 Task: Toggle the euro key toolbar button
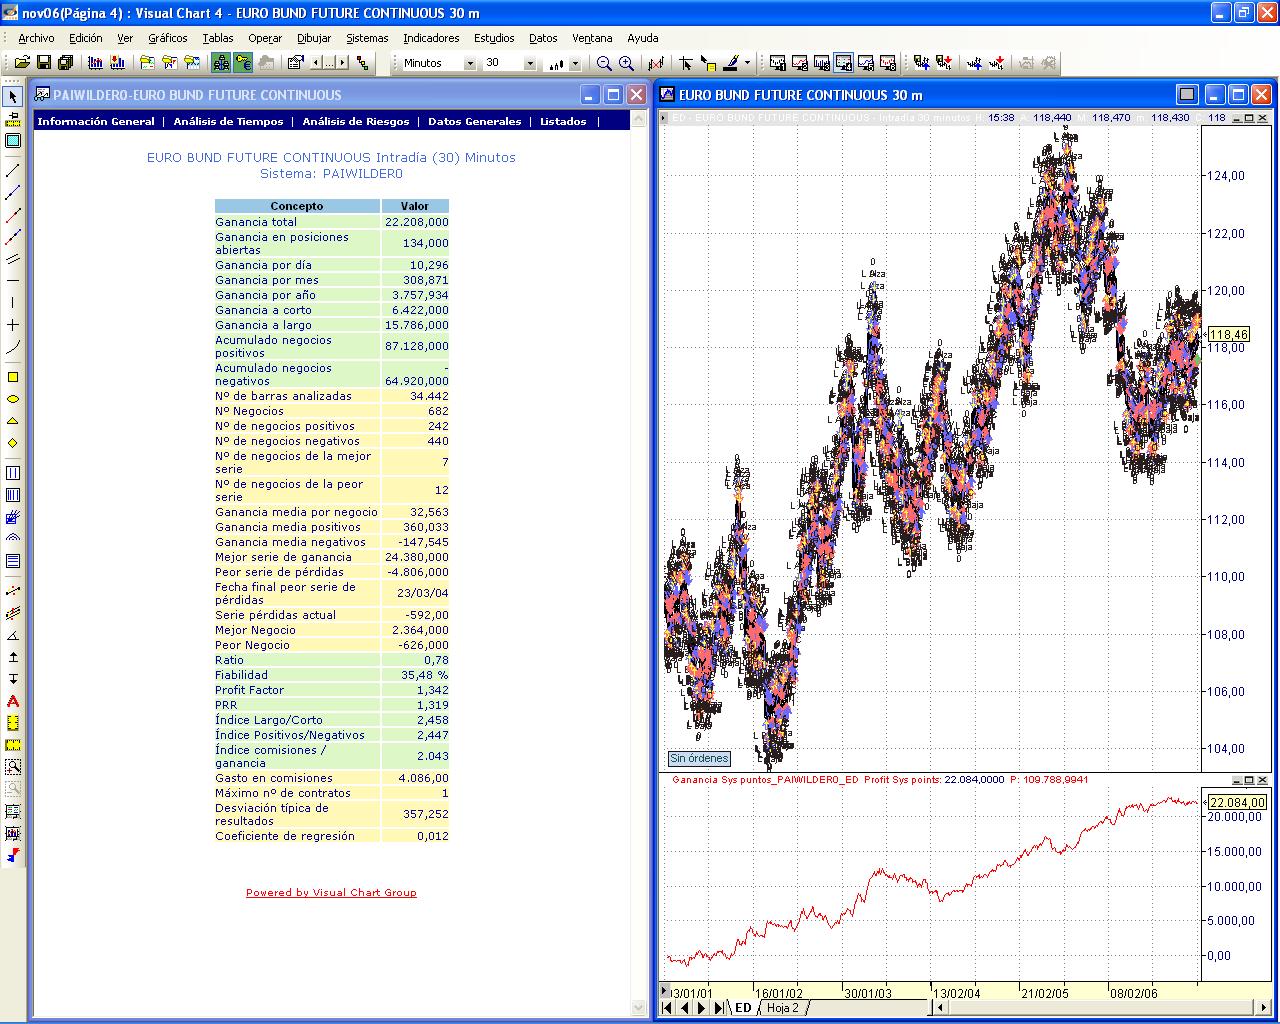(x=243, y=63)
